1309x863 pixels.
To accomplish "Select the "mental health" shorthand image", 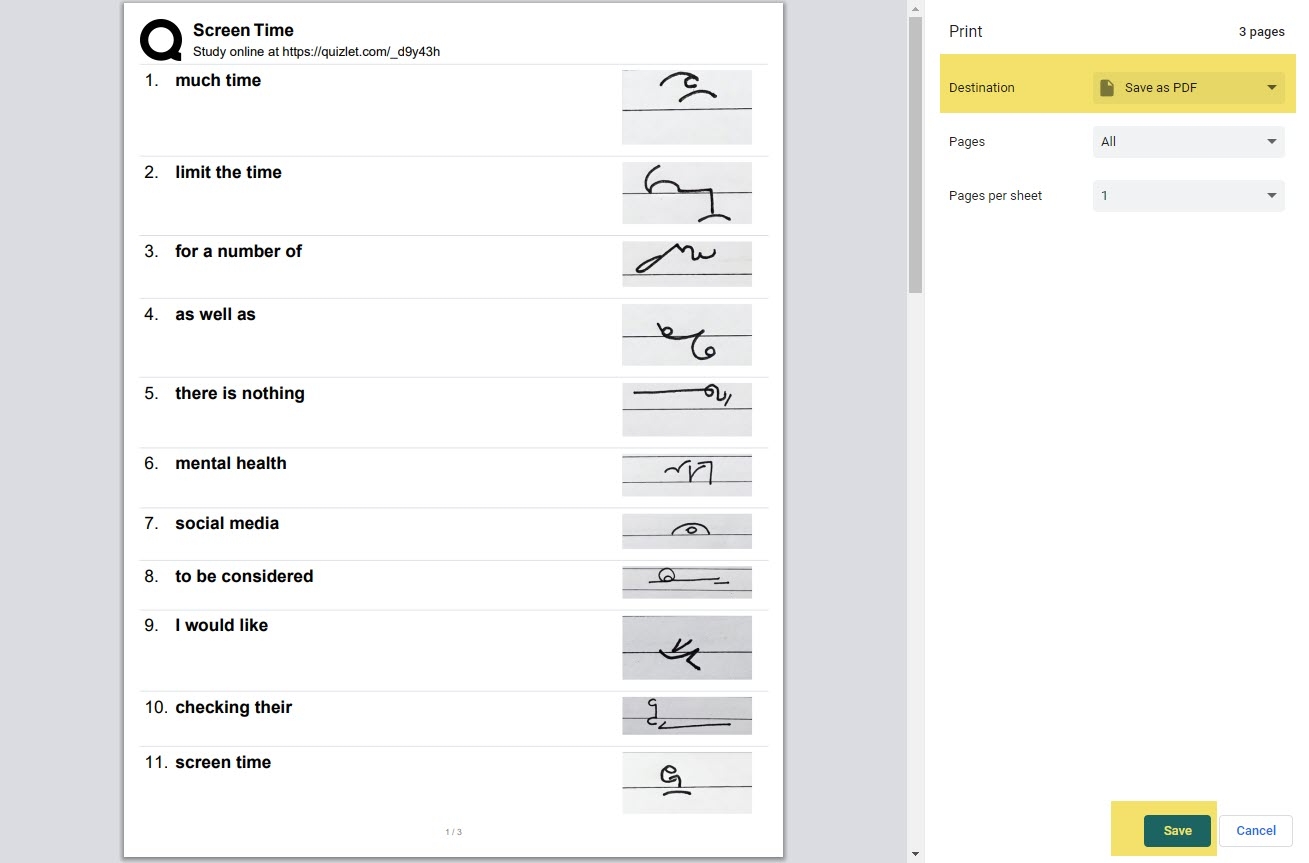I will coord(686,474).
